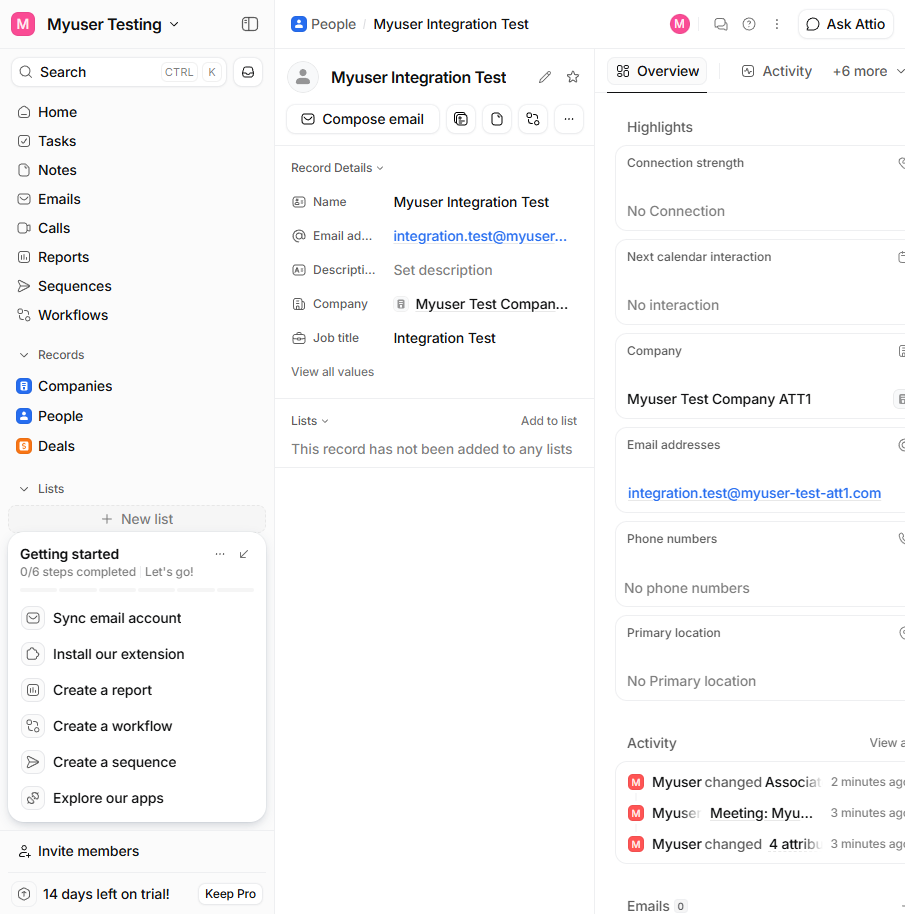The height and width of the screenshot is (914, 905).
Task: Switch to the Overview tab
Action: [657, 71]
